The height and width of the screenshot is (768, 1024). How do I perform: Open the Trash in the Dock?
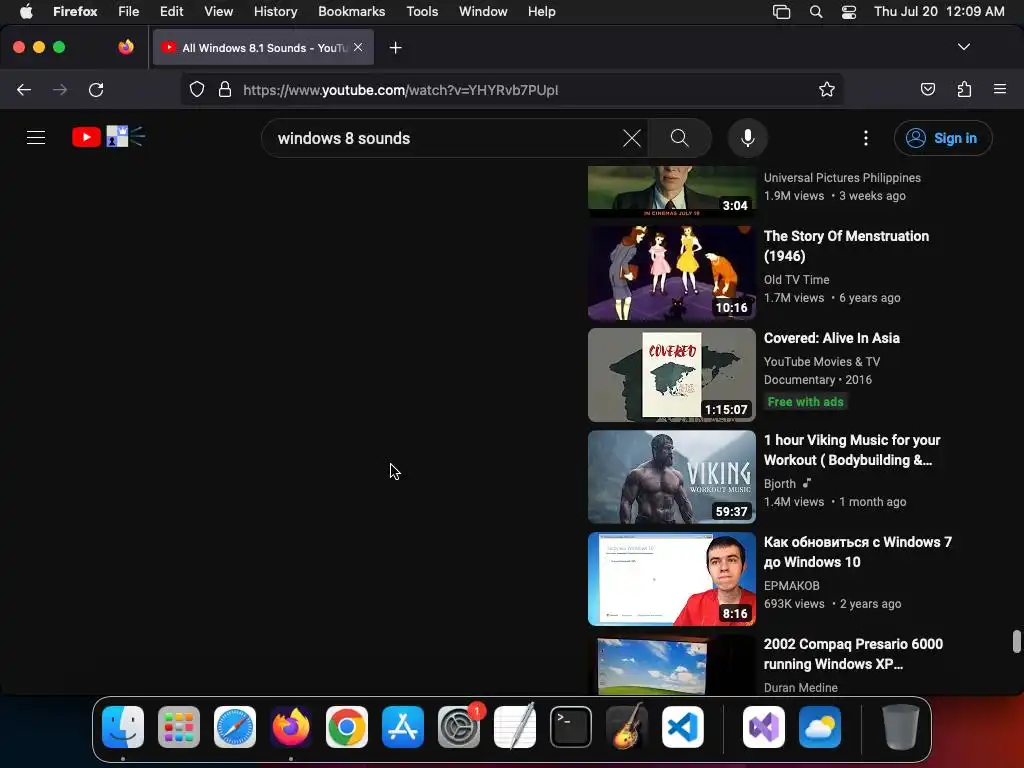pyautogui.click(x=901, y=727)
